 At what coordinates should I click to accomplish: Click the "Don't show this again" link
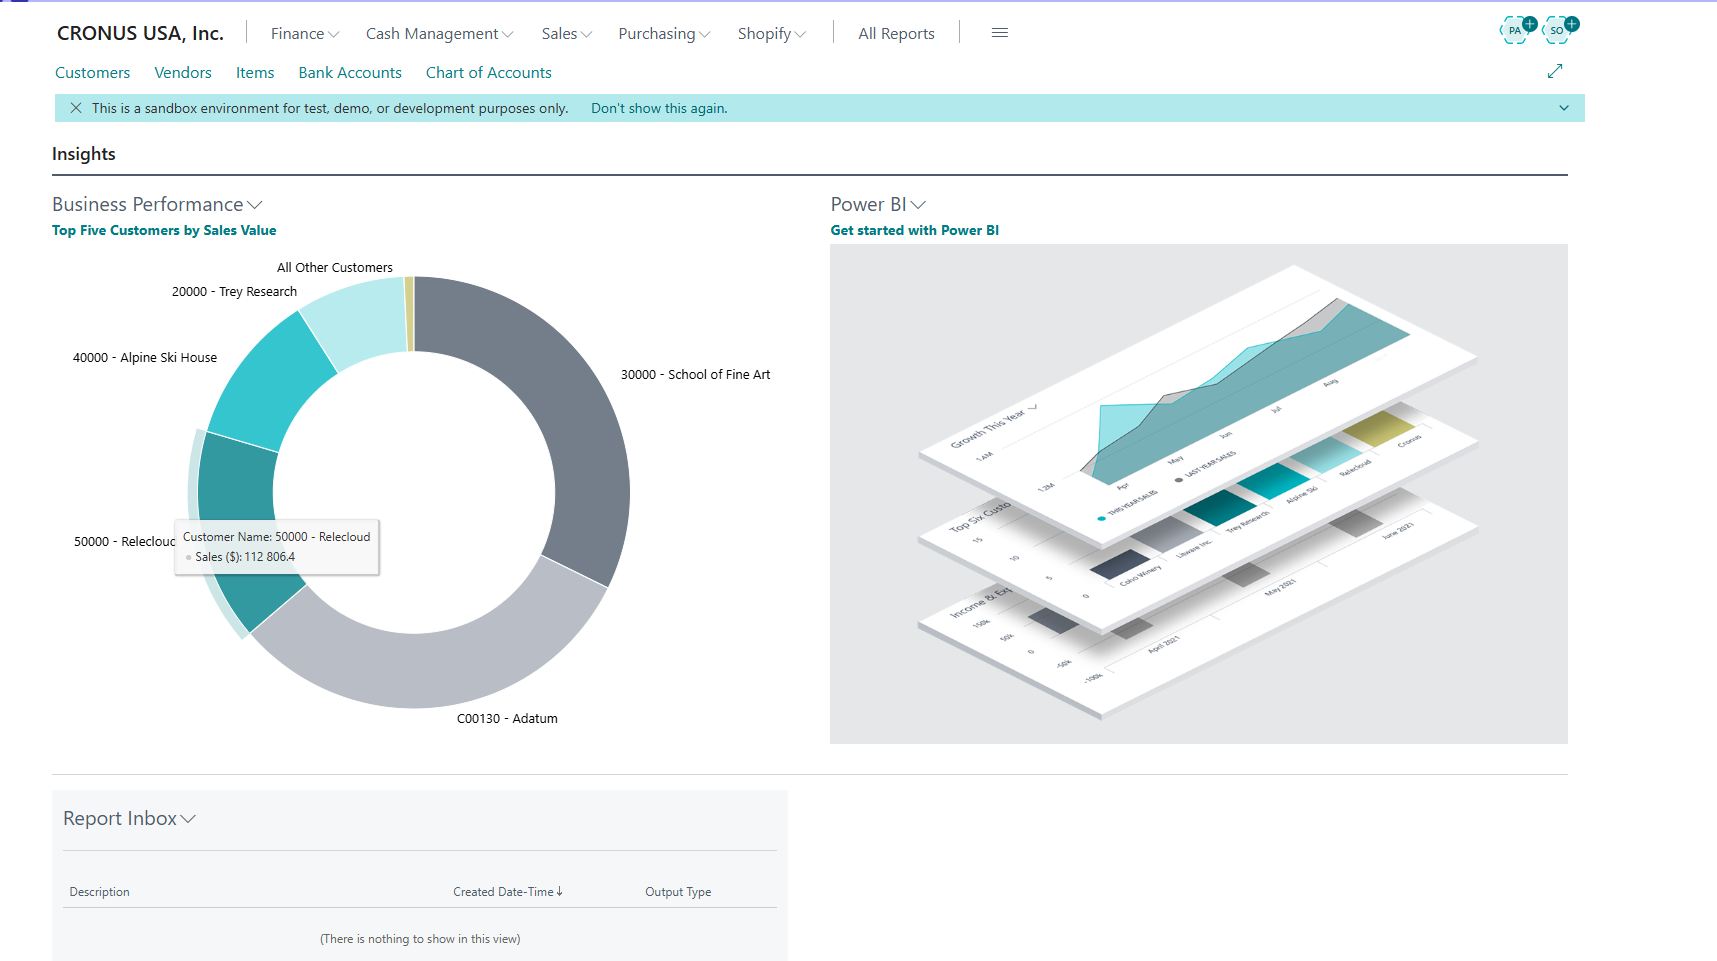pos(658,108)
